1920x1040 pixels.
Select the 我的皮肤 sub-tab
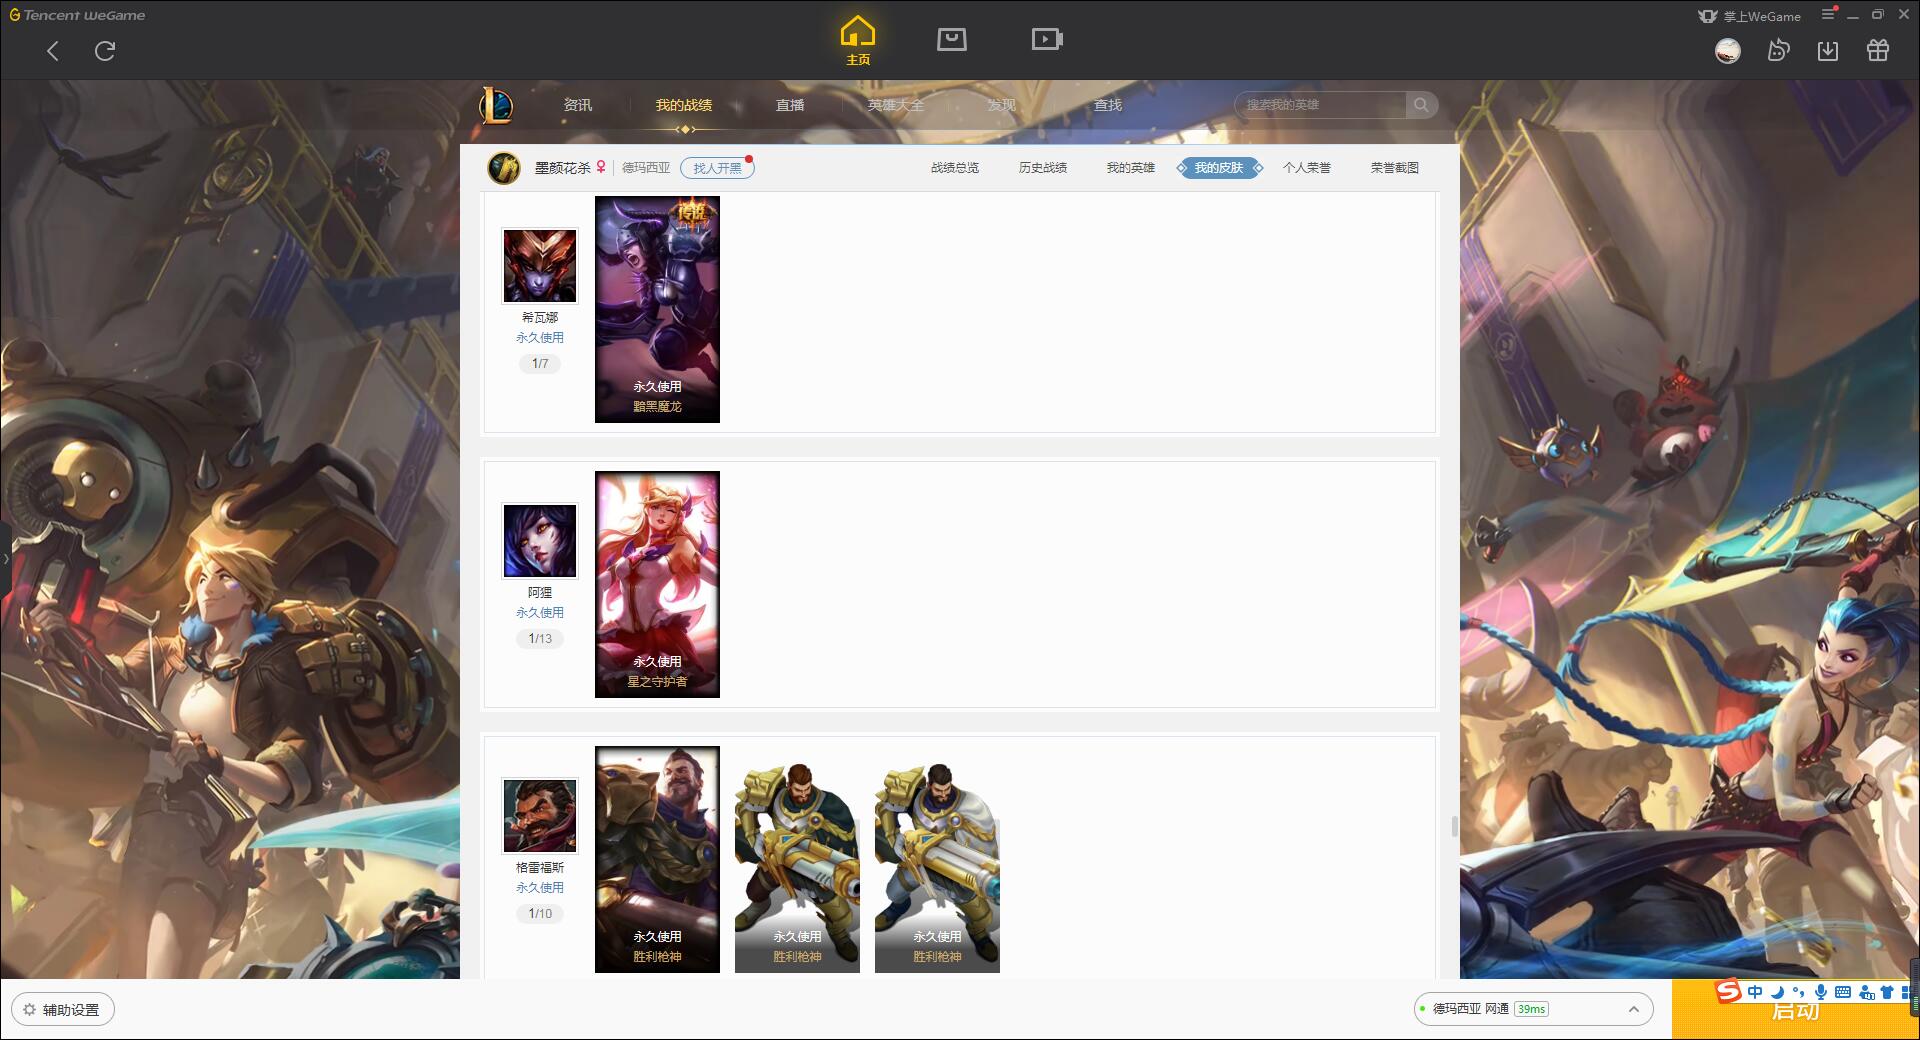(x=1219, y=168)
